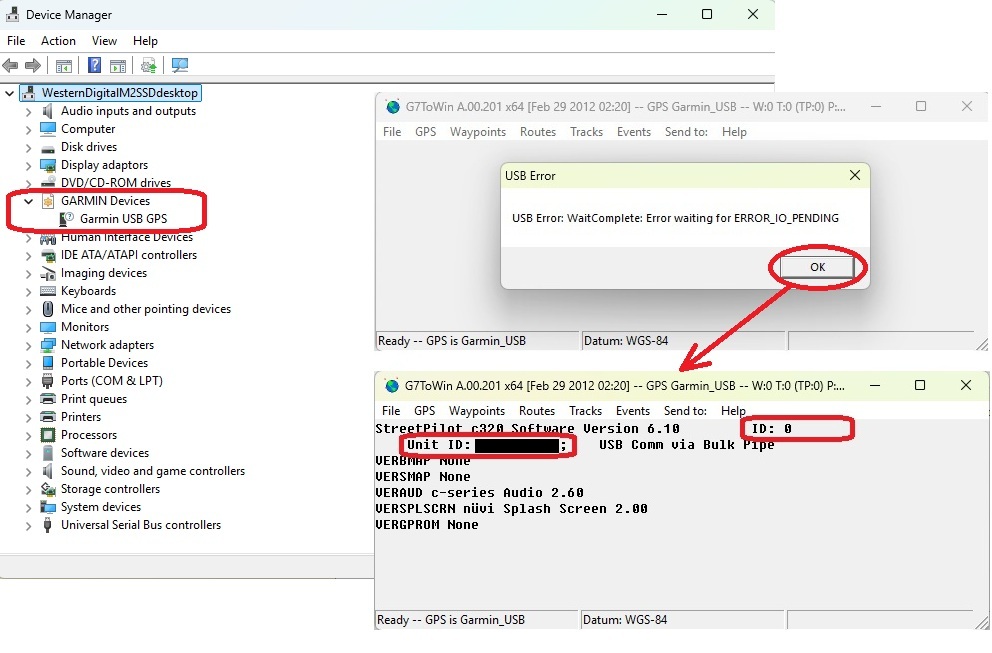Click 'Datum: WGS-84' in lower G7ToWin status bar
The image size is (992, 653).
(x=624, y=620)
